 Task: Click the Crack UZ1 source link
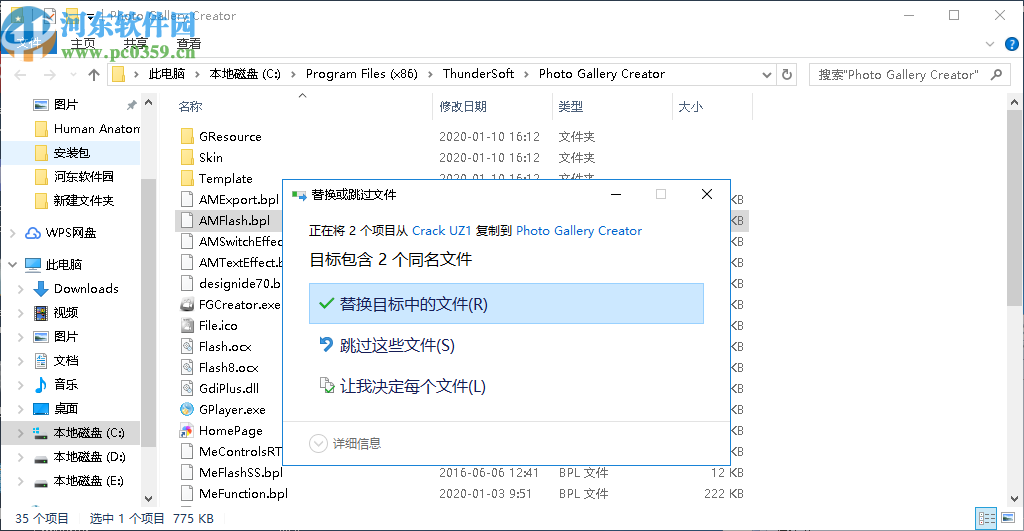point(441,231)
